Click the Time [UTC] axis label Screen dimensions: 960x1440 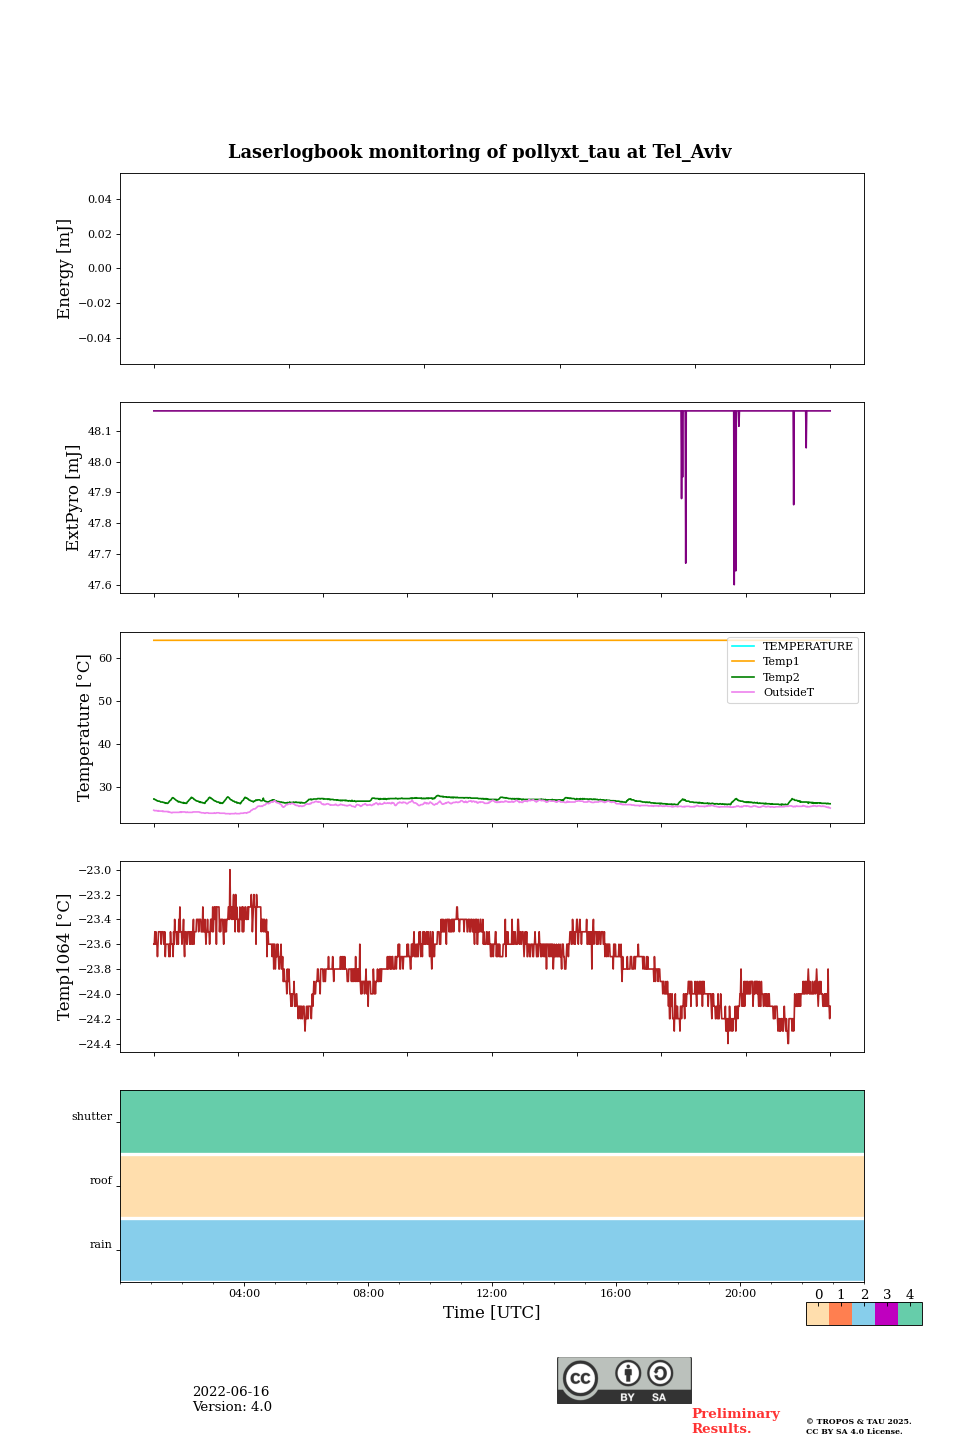coord(492,1313)
